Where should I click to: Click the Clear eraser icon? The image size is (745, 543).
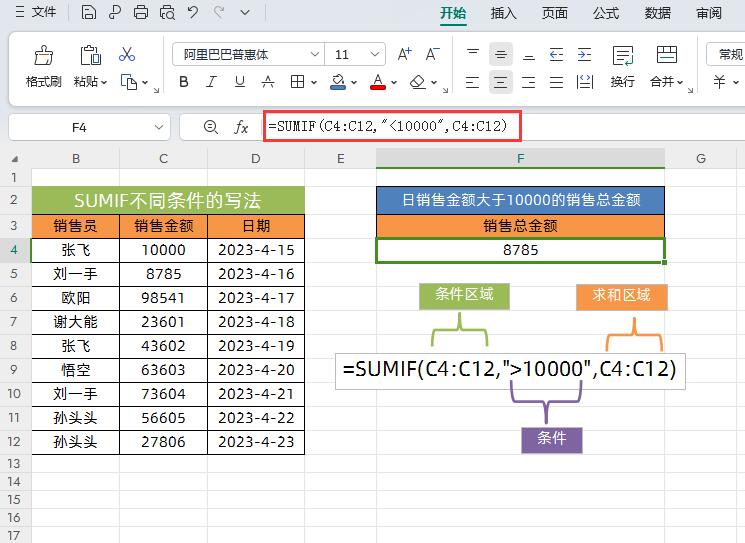pyautogui.click(x=418, y=82)
